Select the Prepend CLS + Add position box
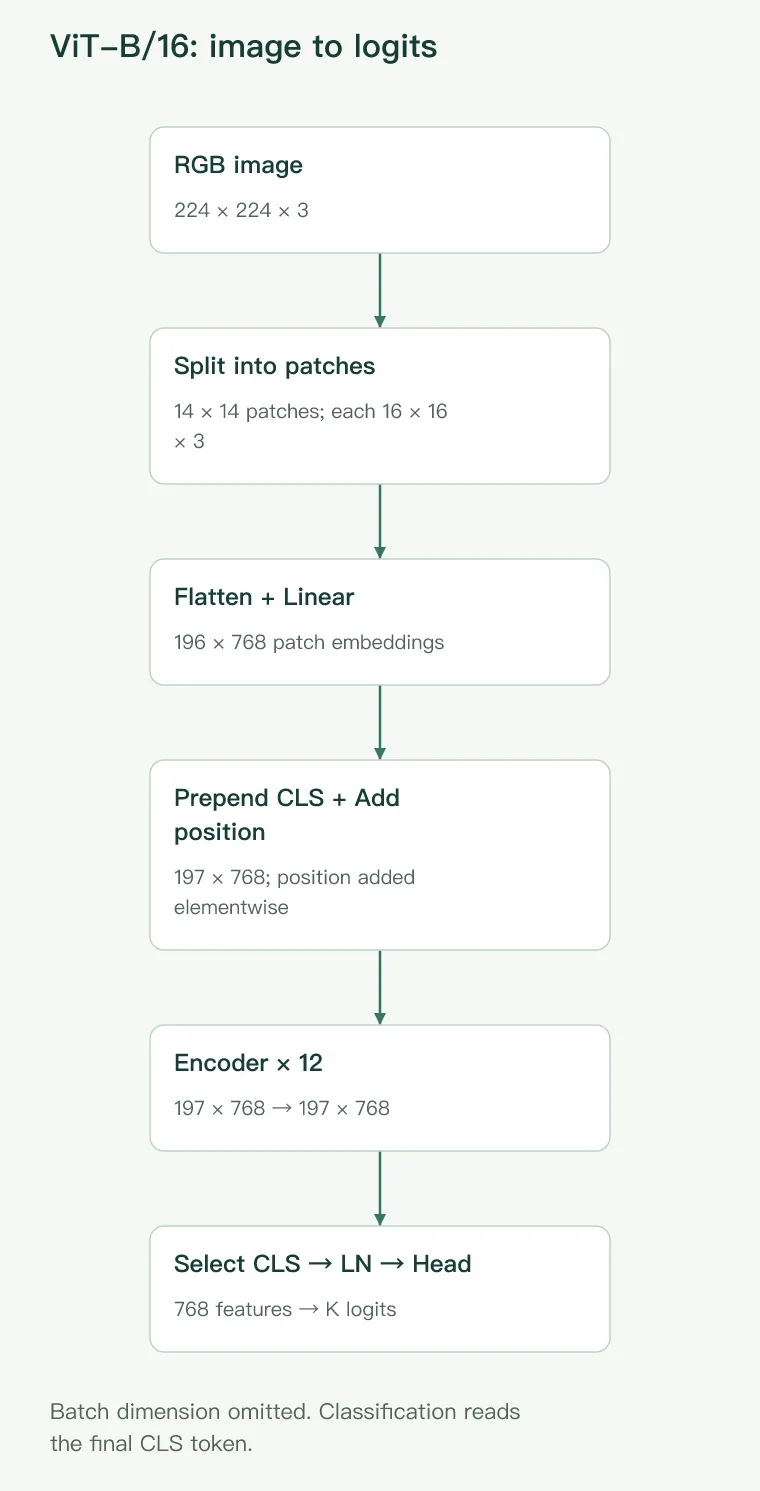This screenshot has width=760, height=1491. point(380,855)
